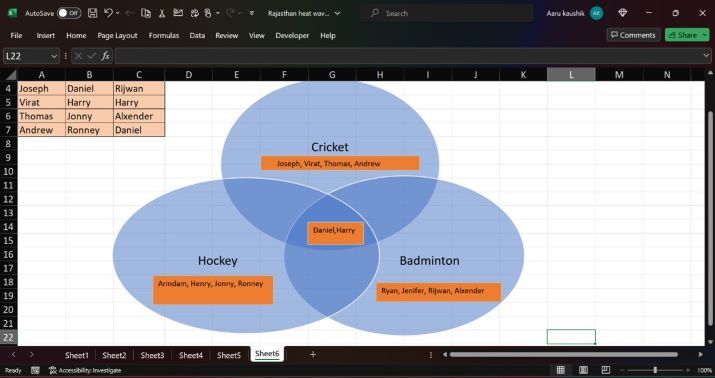This screenshot has height=378, width=715.
Task: Click previous sheet navigation arrow
Action: (13, 354)
